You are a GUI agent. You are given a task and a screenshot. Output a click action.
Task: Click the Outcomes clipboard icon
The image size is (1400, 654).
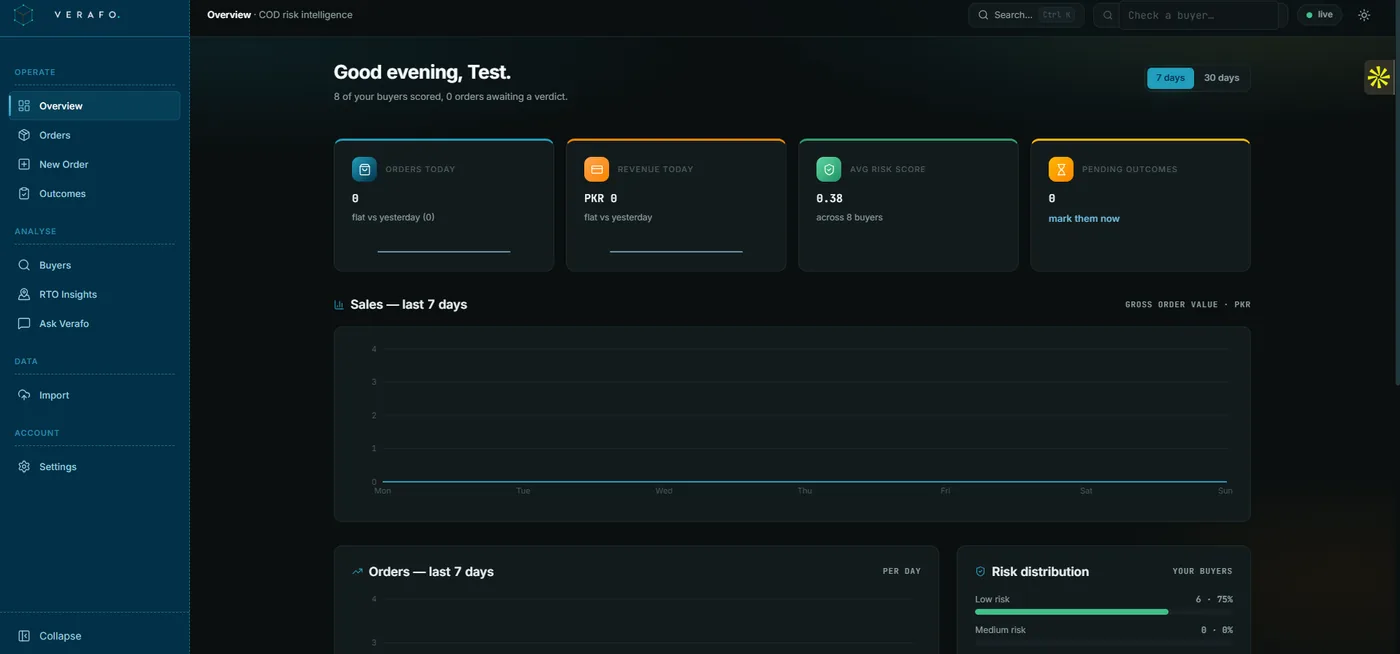[24, 193]
